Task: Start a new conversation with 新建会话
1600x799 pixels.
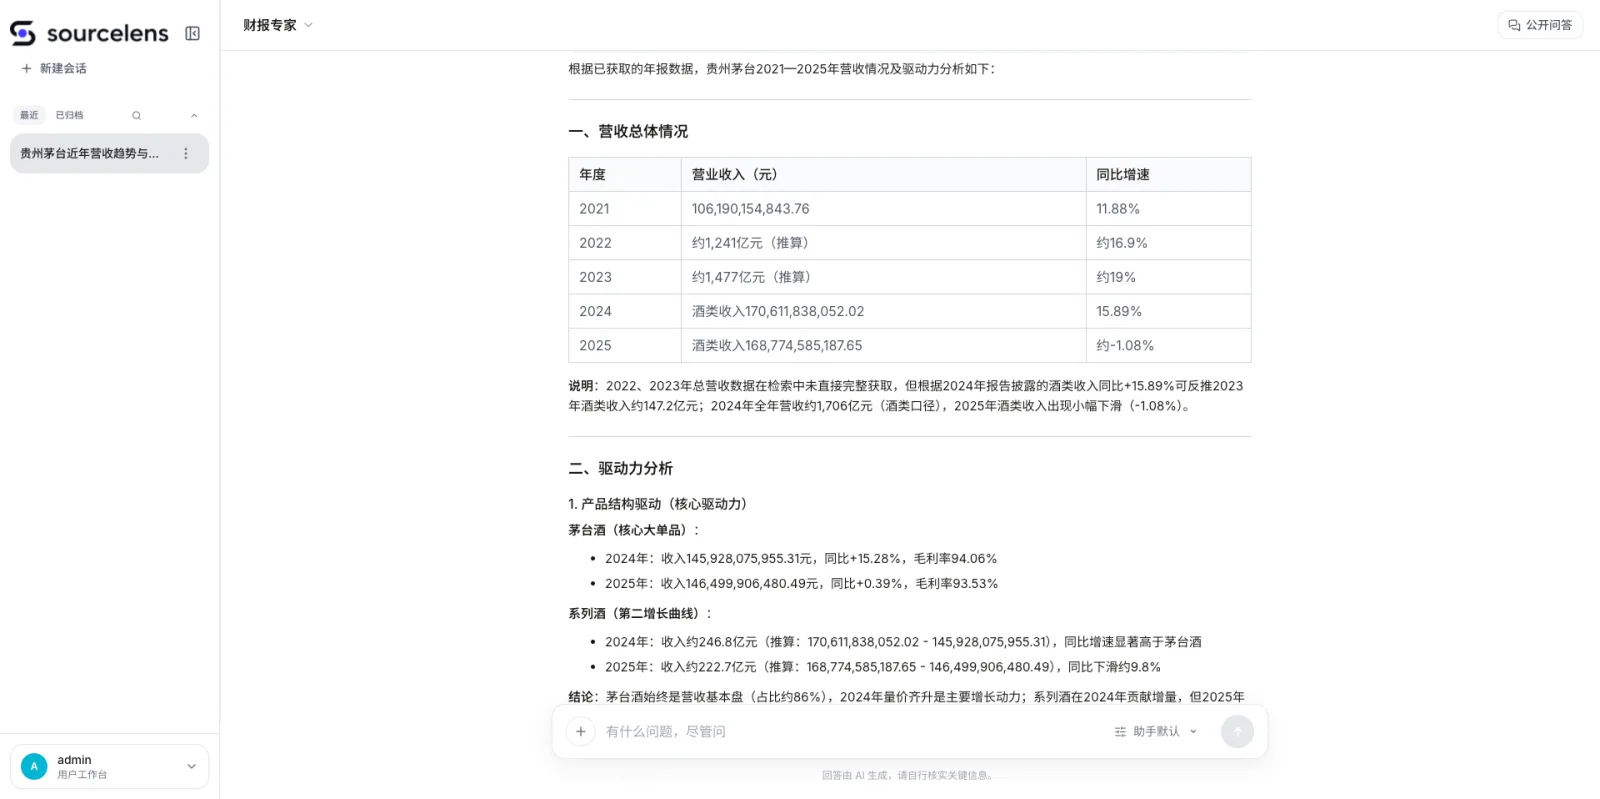Action: [54, 68]
